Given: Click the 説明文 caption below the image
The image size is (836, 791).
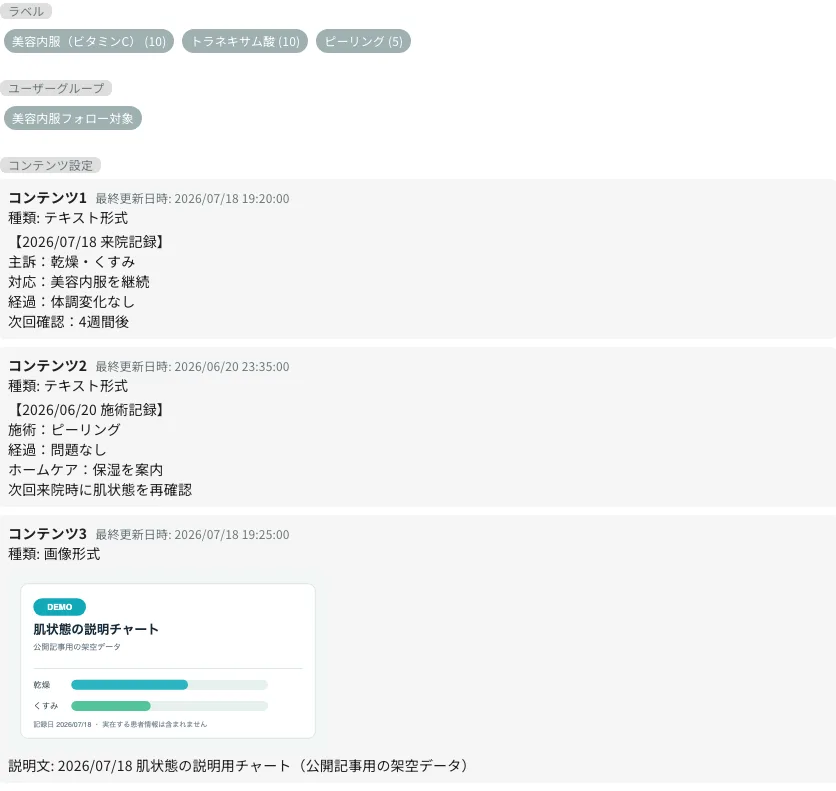Looking at the screenshot, I should pos(238,766).
